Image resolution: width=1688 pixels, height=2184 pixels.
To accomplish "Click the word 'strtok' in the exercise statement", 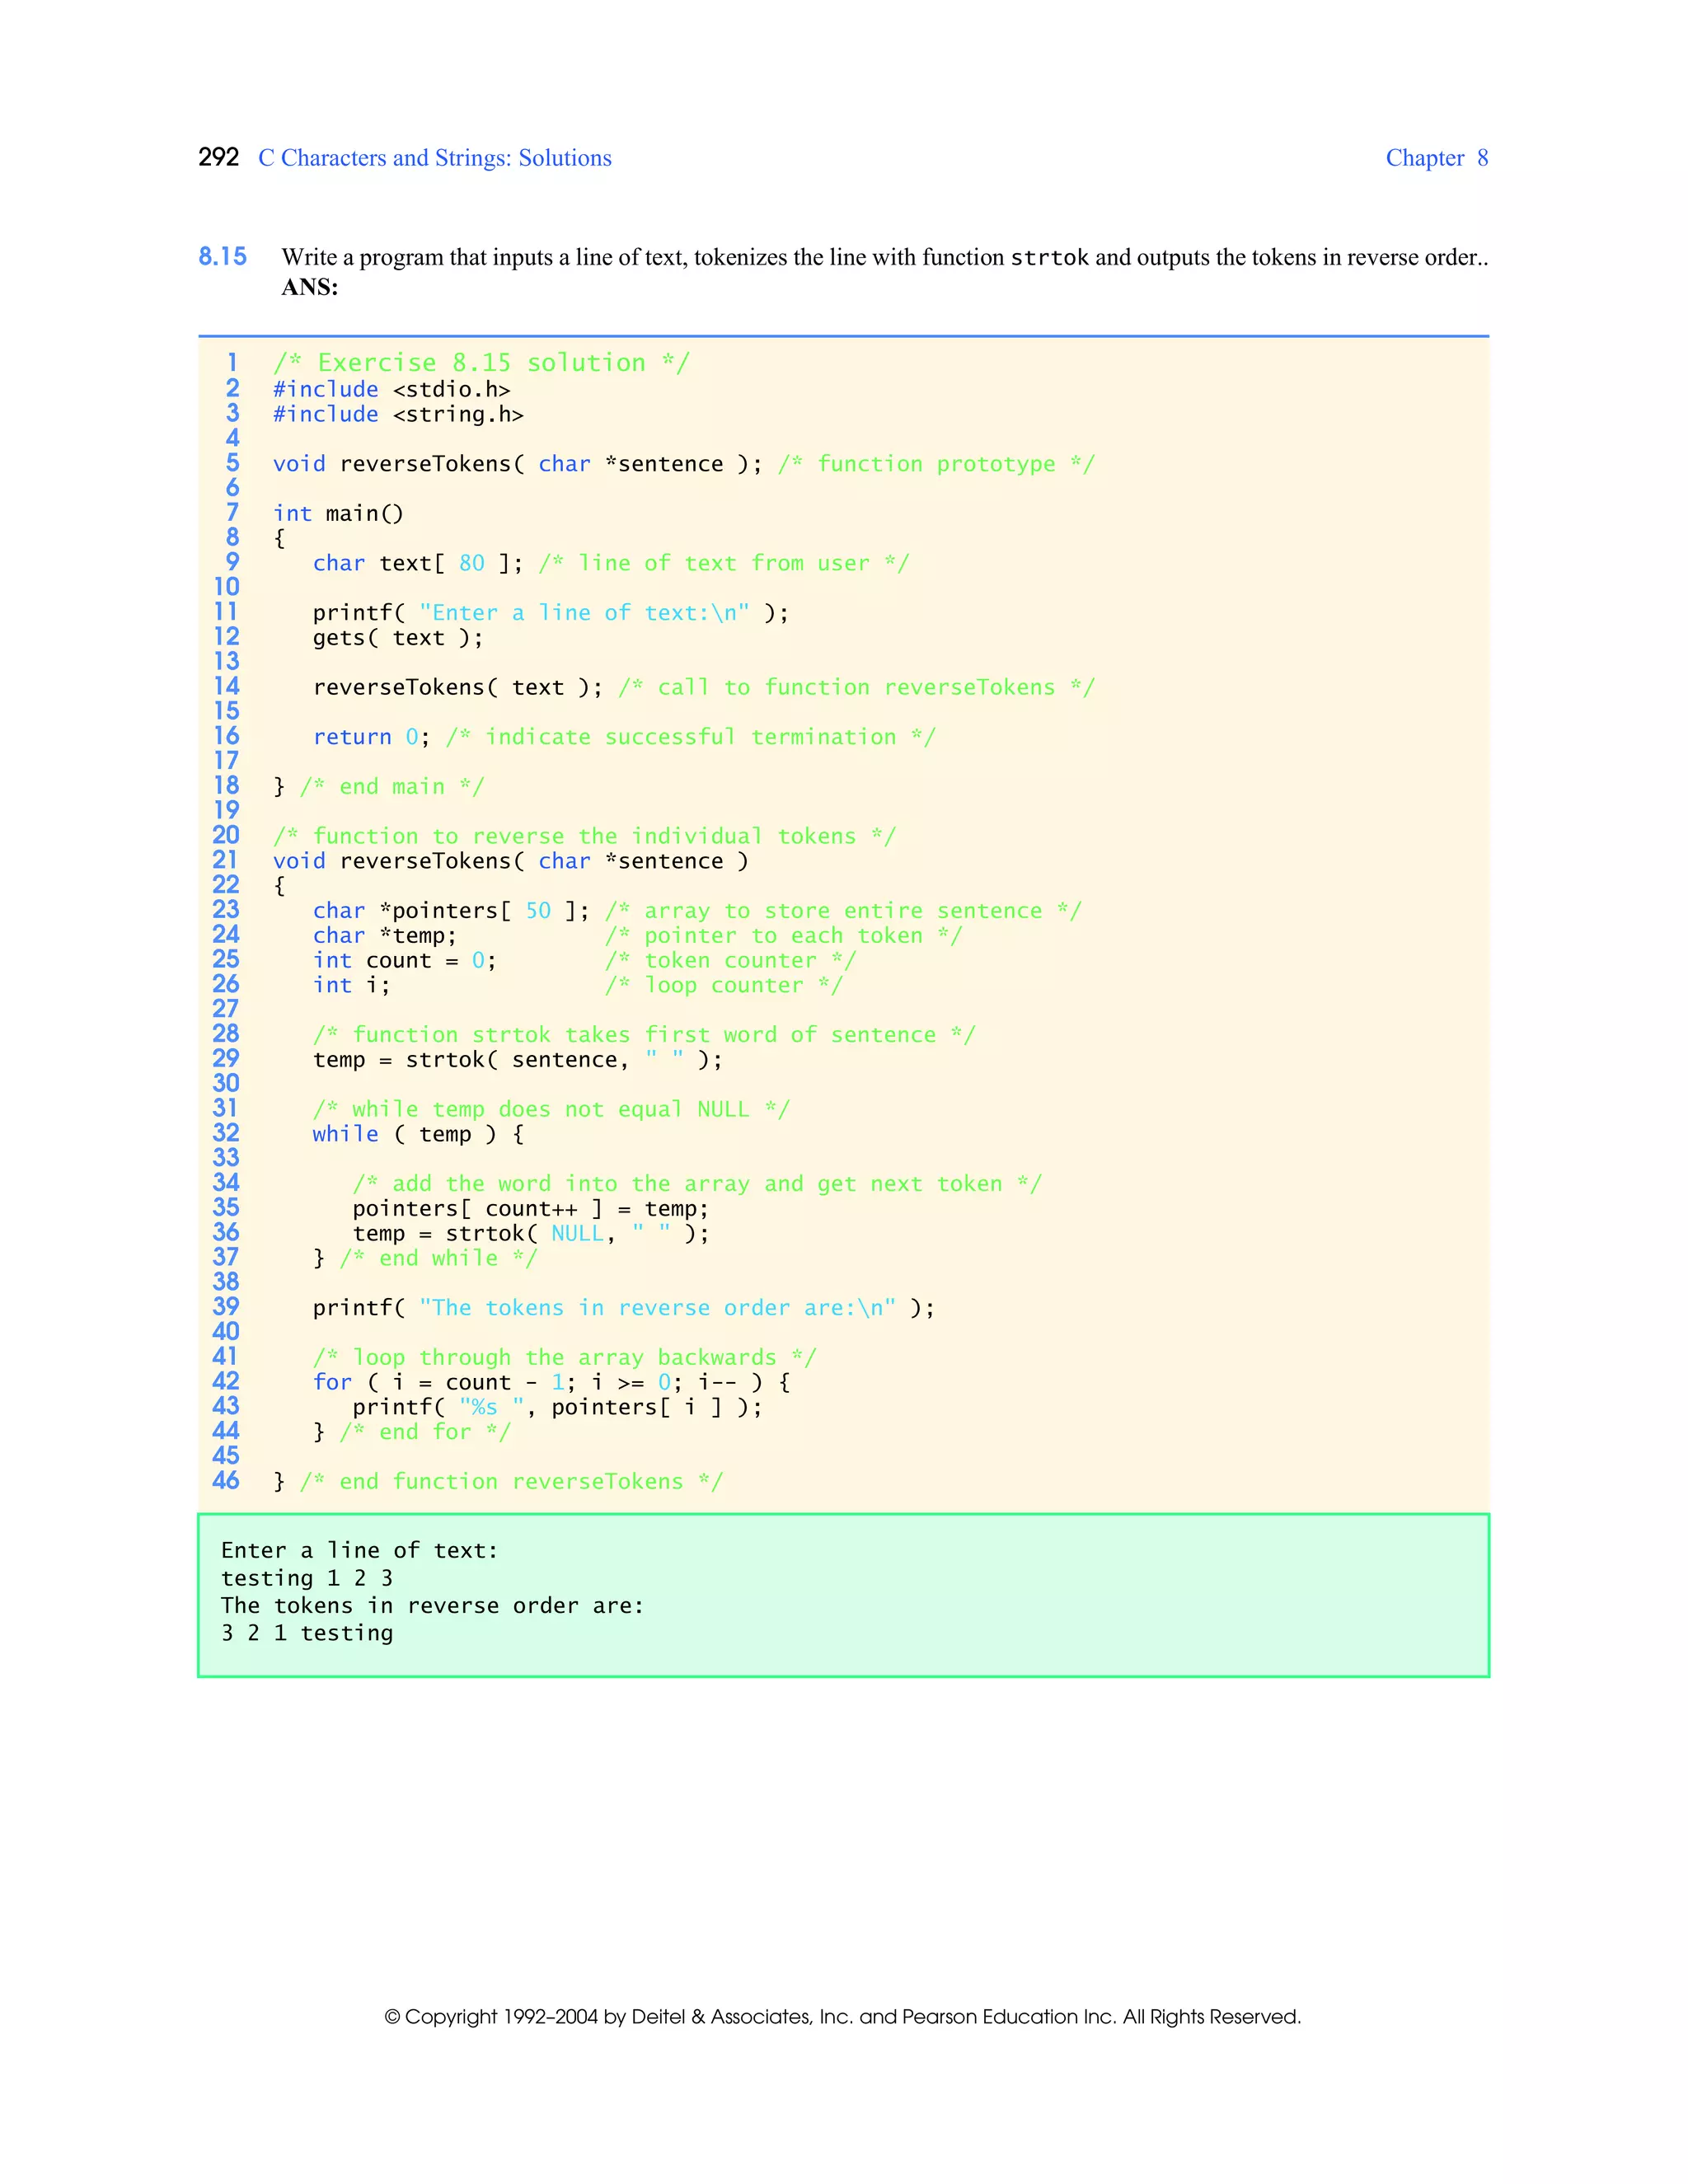I will [1049, 258].
